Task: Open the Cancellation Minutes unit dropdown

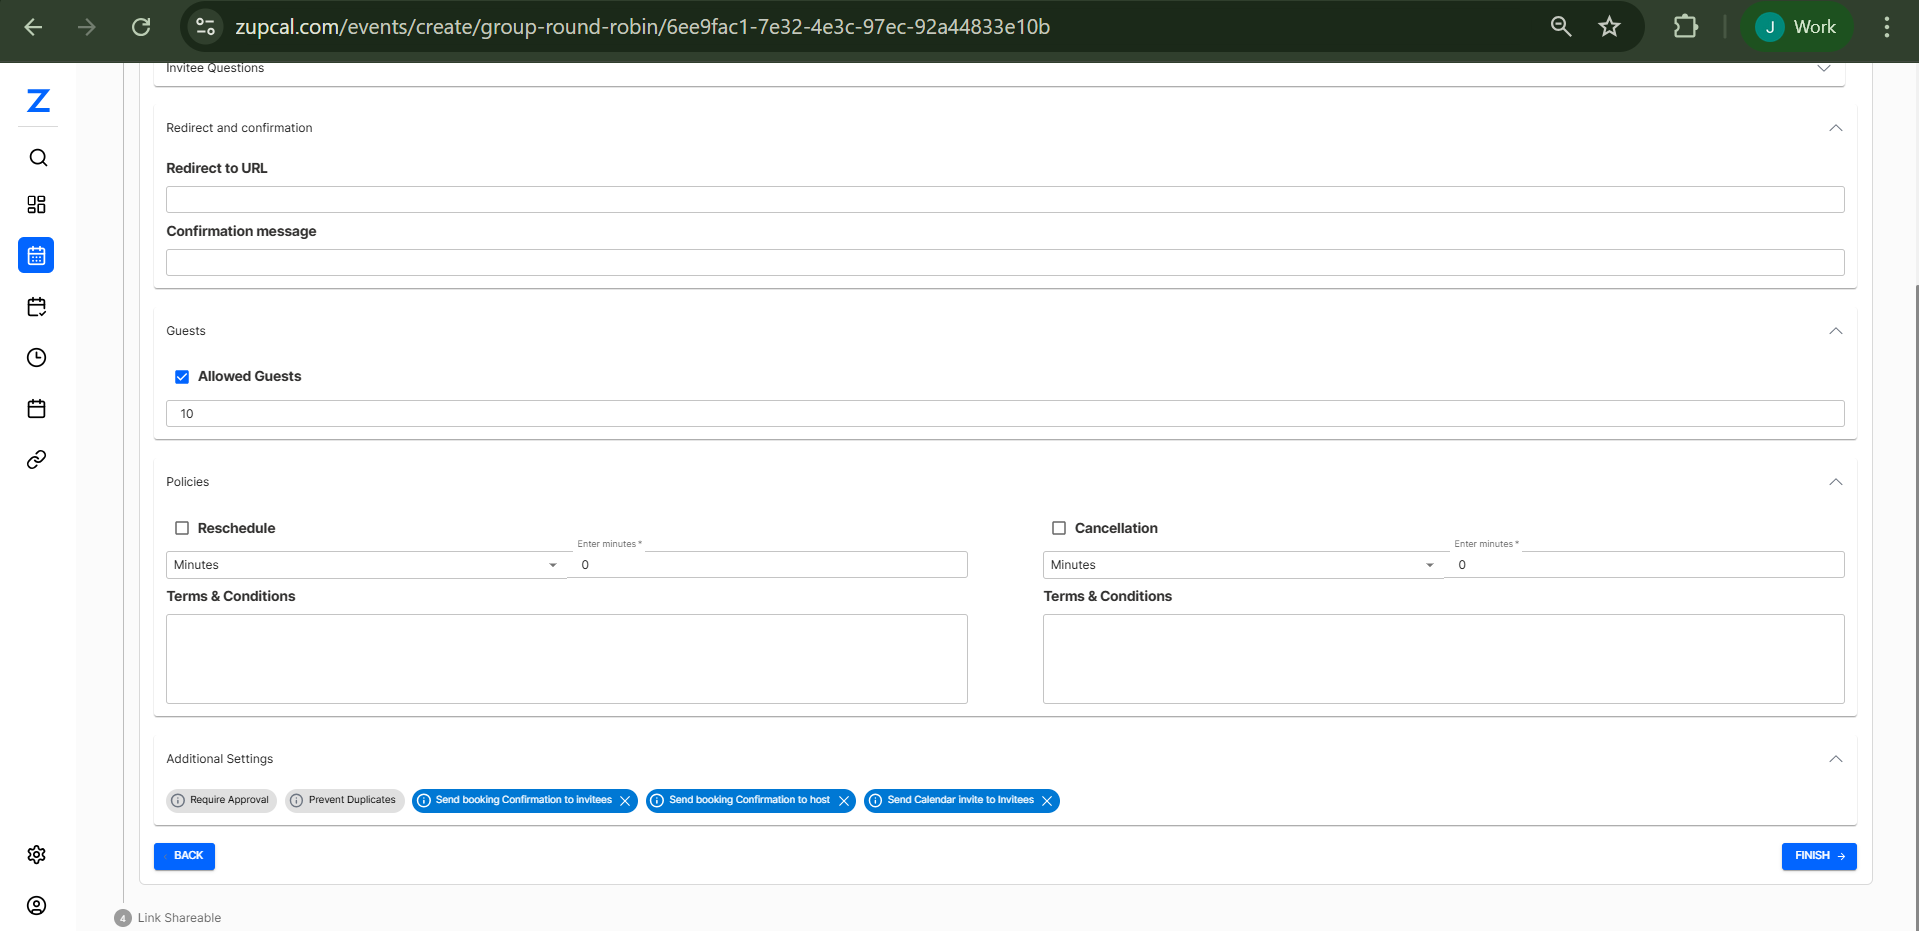Action: click(x=1242, y=565)
